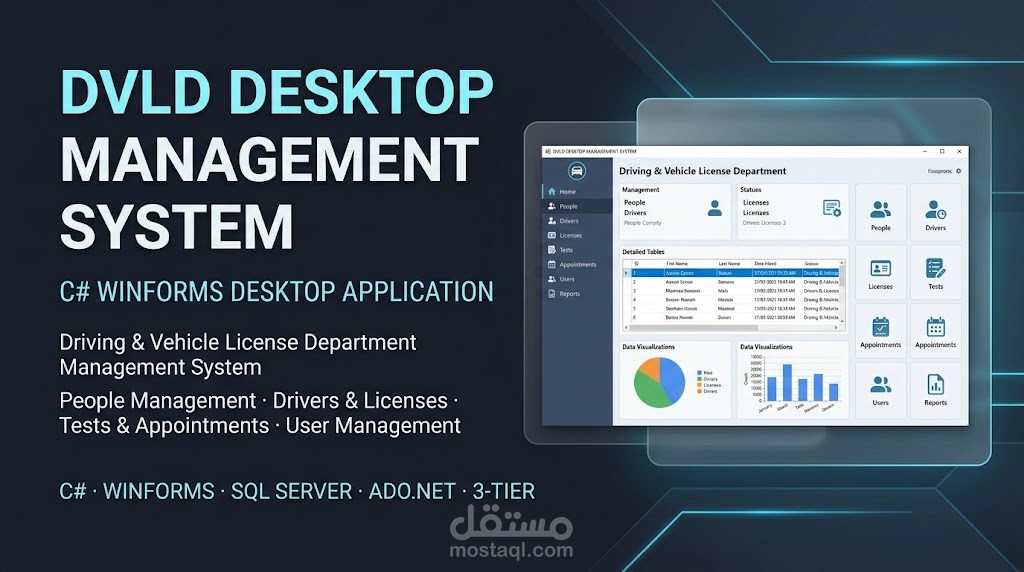Minimize the DVLD Desktop Management System window
Viewport: 1024px width, 572px height.
pos(925,151)
